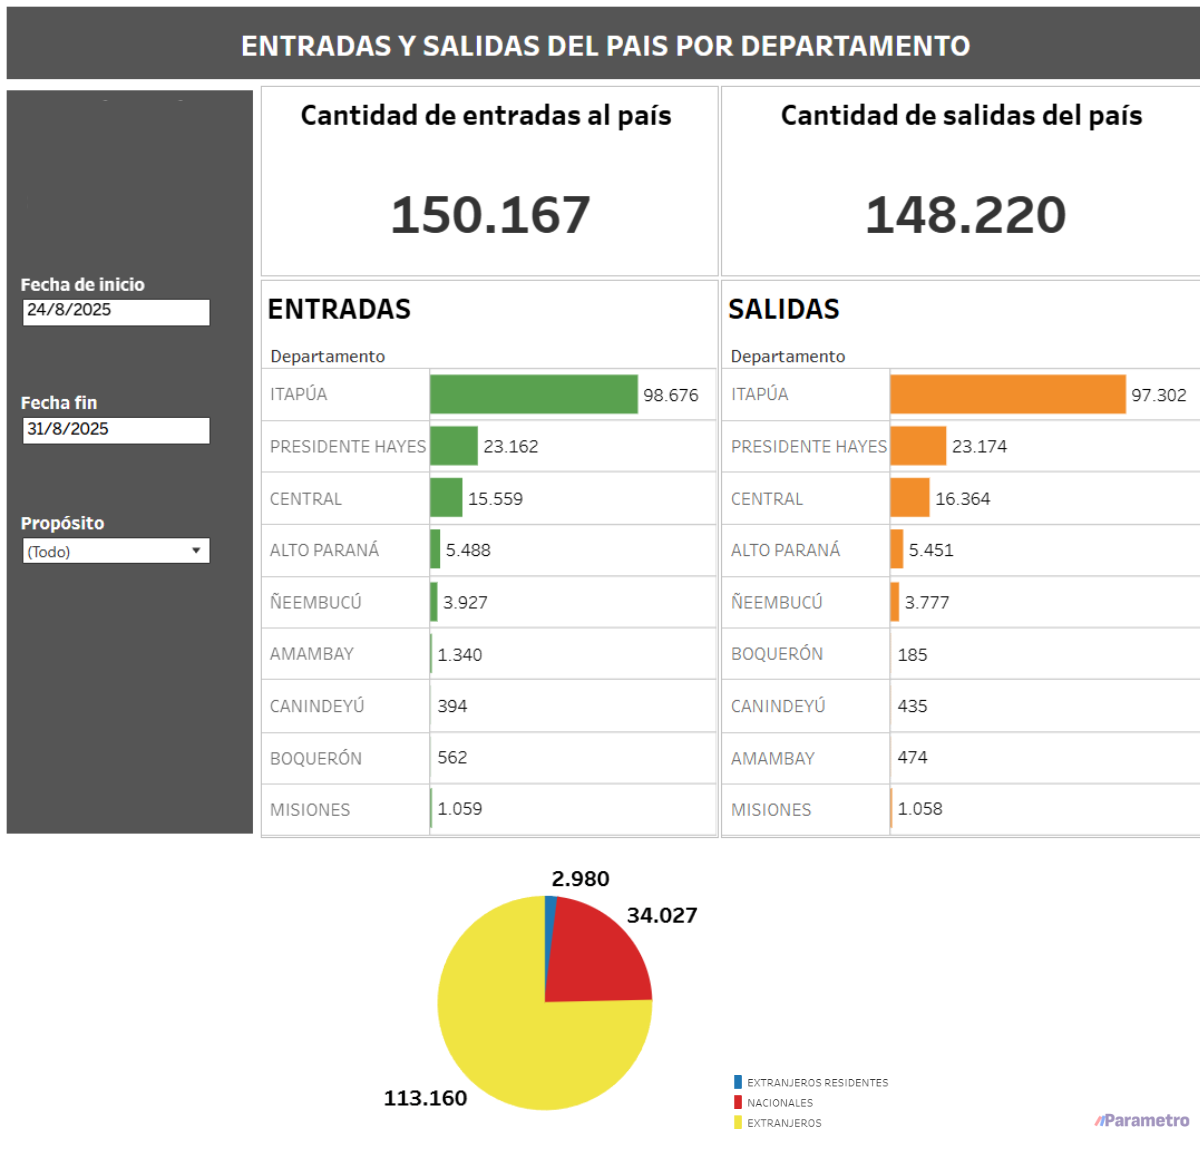This screenshot has height=1150, width=1200.
Task: Click the yellow EXTRANJEROS legend swatch
Action: pos(738,1122)
